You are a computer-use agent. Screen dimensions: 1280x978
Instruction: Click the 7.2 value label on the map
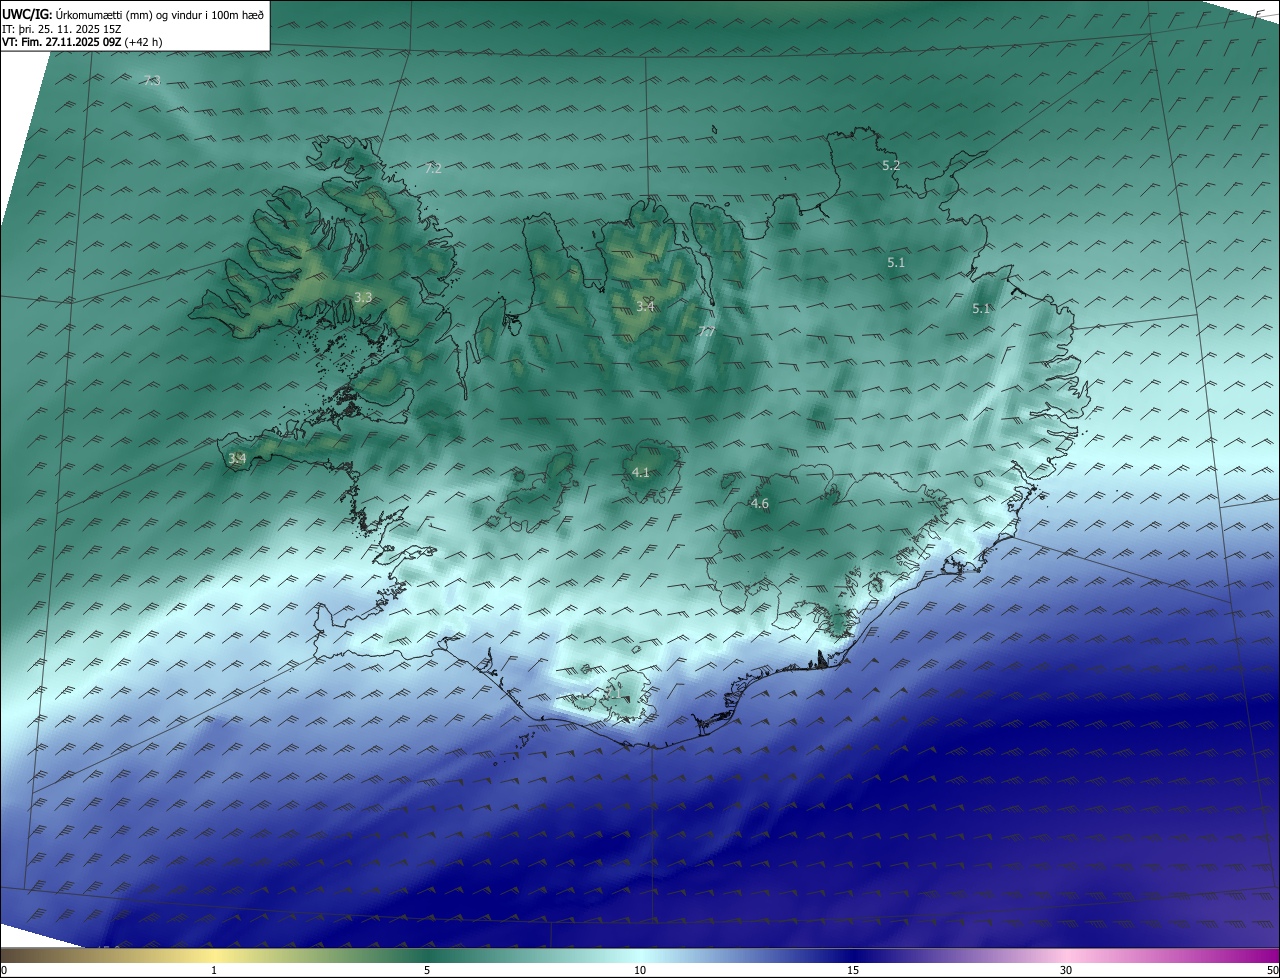[x=433, y=169]
